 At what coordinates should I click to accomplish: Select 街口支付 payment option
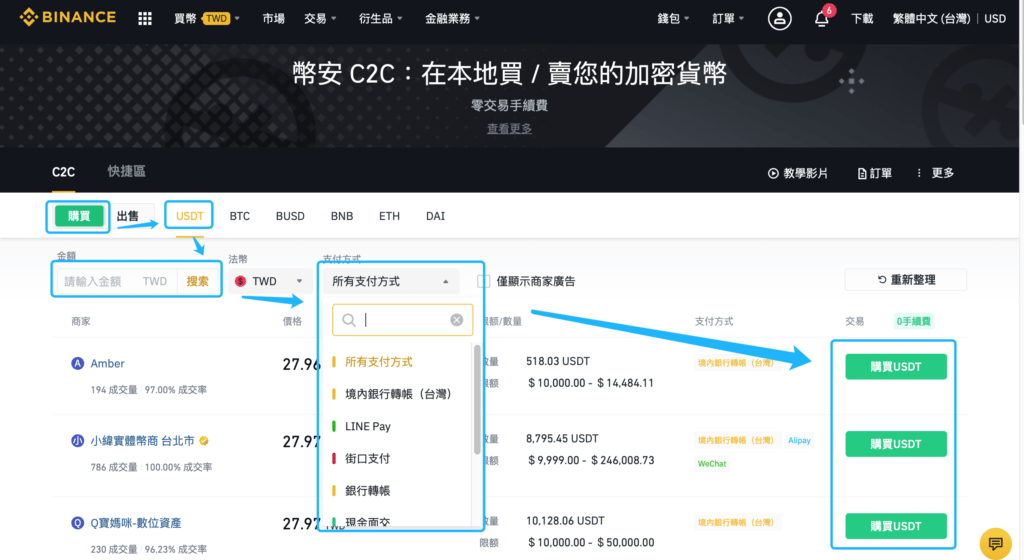[x=367, y=458]
